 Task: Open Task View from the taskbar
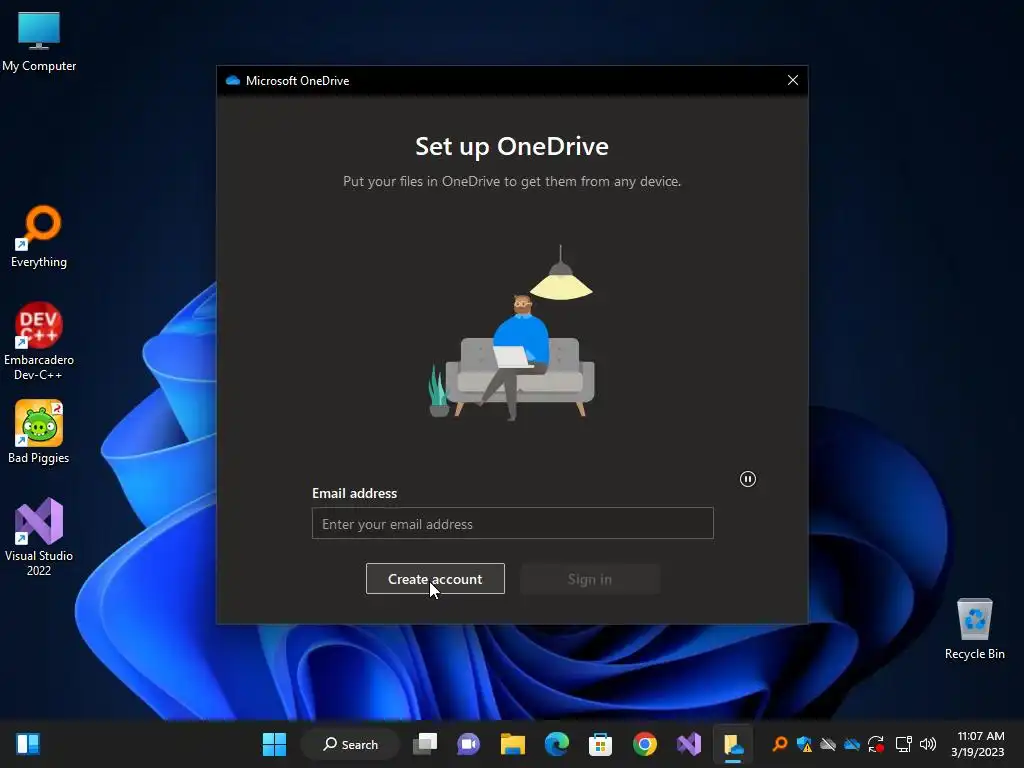425,744
